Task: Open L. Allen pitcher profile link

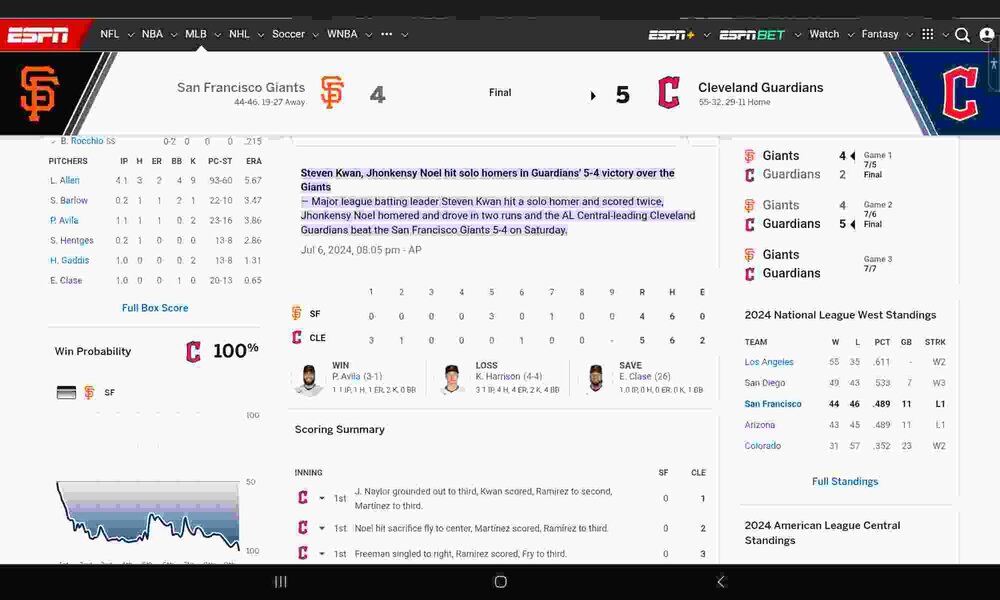Action: click(x=65, y=180)
